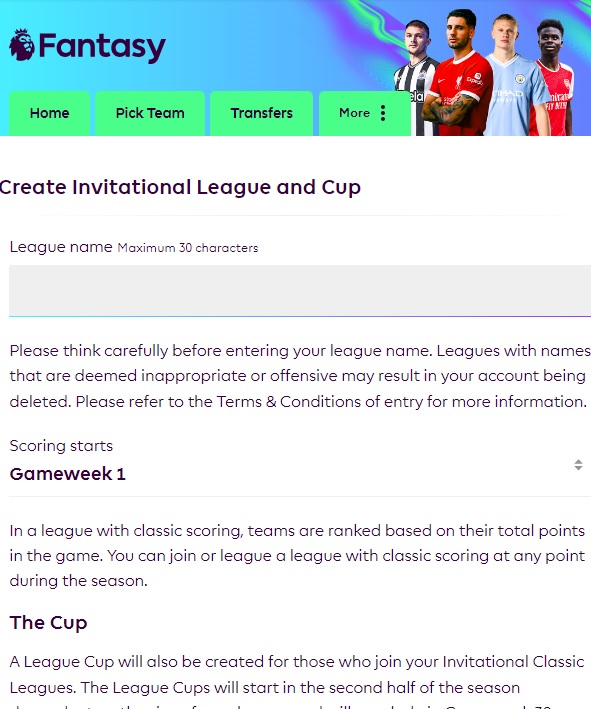This screenshot has height=709, width=591.
Task: Go to the Home tab
Action: click(x=49, y=113)
